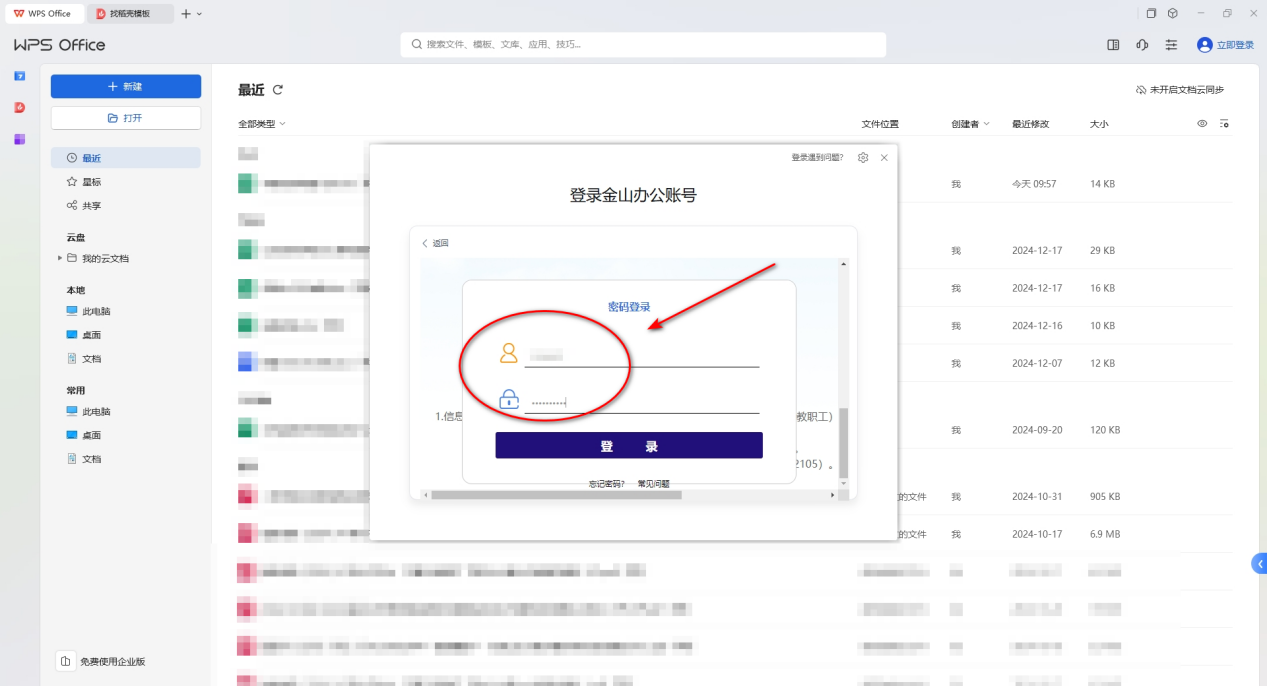
Task: Click the file row dated 2024-12-16
Action: coord(735,326)
